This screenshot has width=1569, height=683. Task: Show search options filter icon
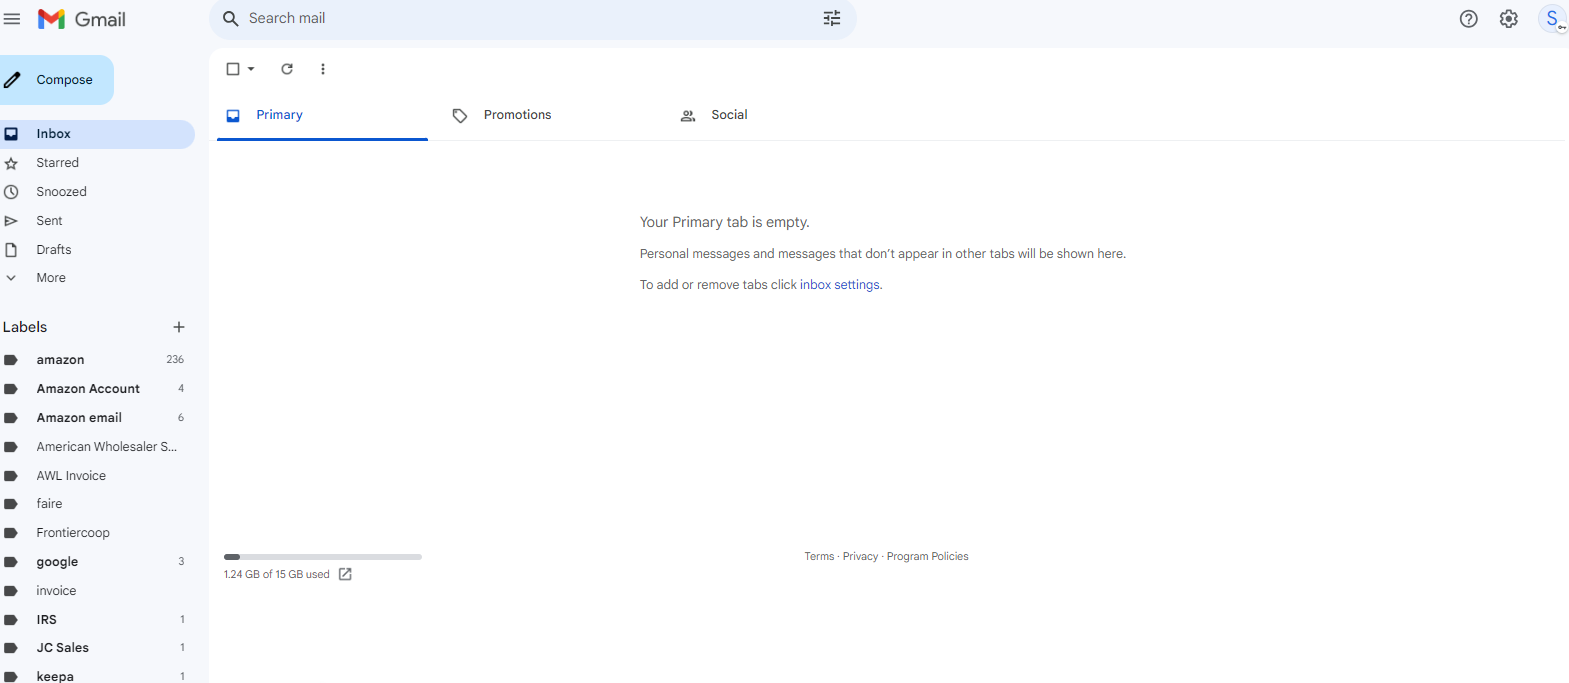point(832,19)
